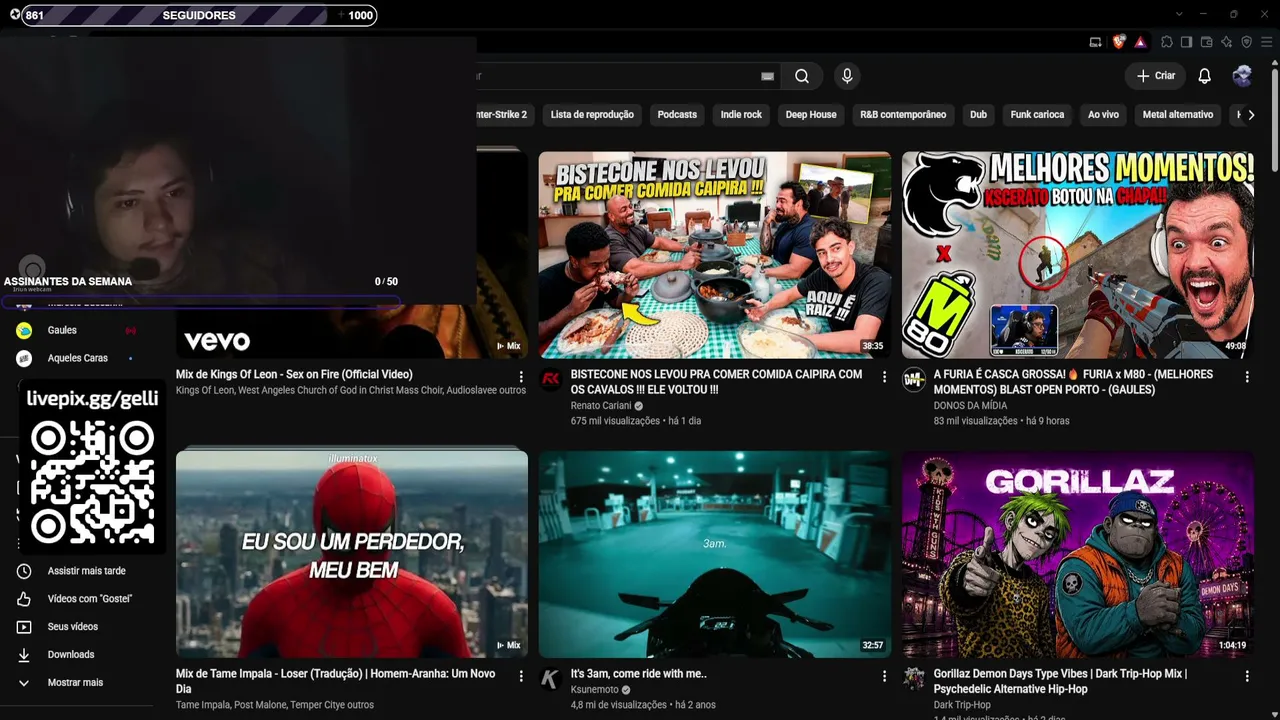Open options for the BISTECONE video

884,377
